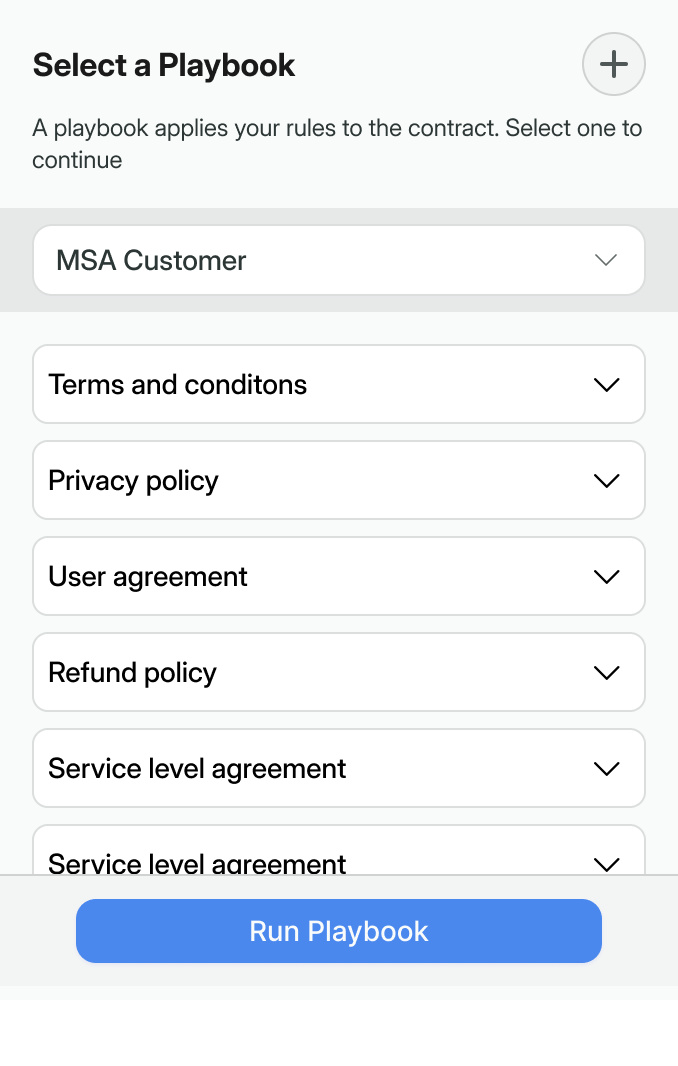Click the playbook description text below the heading
Screen dimensions: 678x1066
click(337, 144)
